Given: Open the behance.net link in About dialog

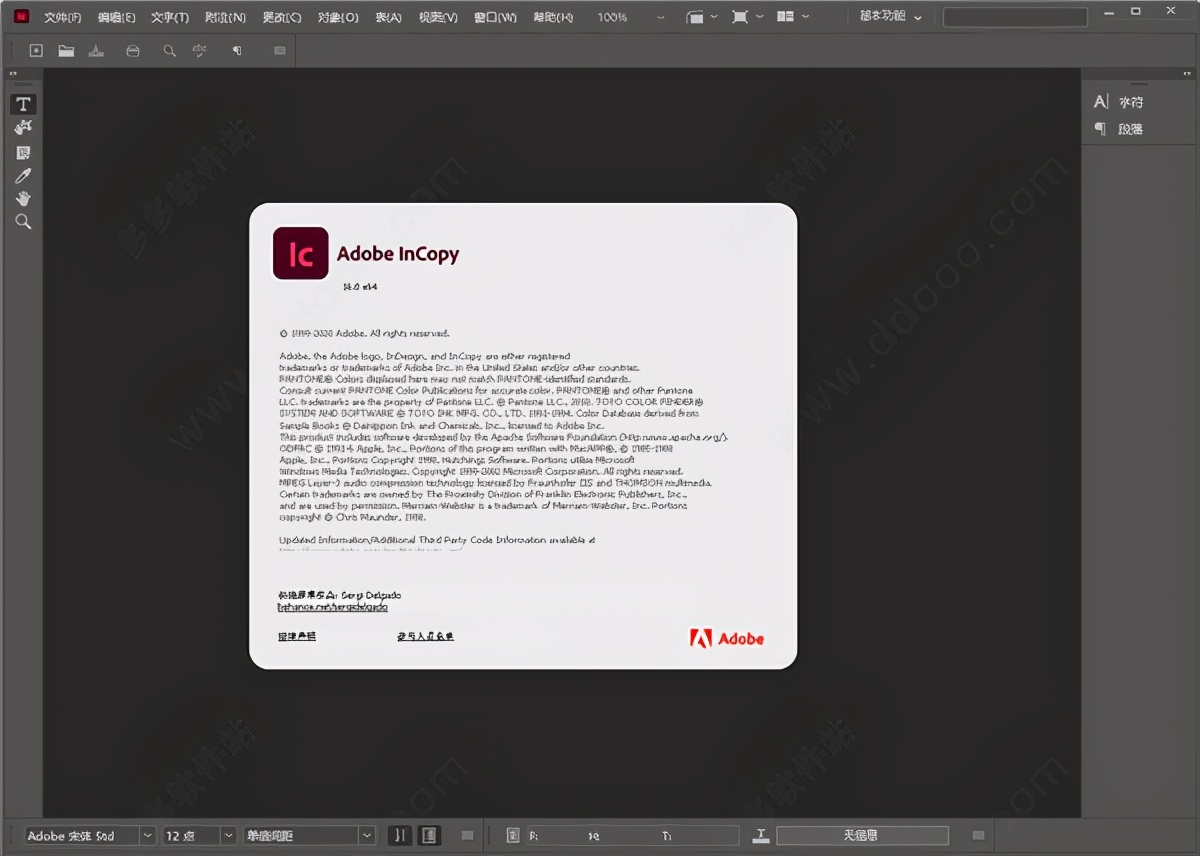Looking at the screenshot, I should click(333, 607).
